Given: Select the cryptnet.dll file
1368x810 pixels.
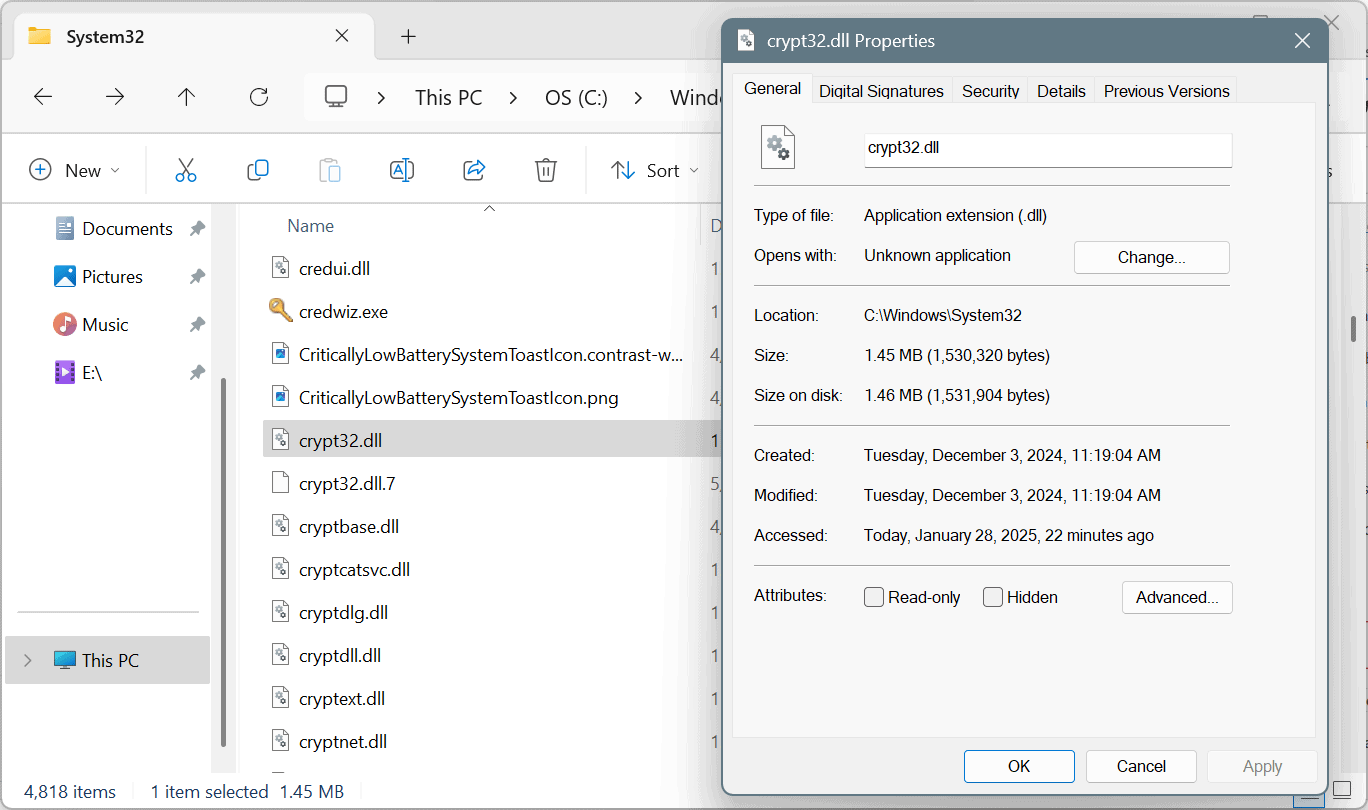Looking at the screenshot, I should 343,741.
